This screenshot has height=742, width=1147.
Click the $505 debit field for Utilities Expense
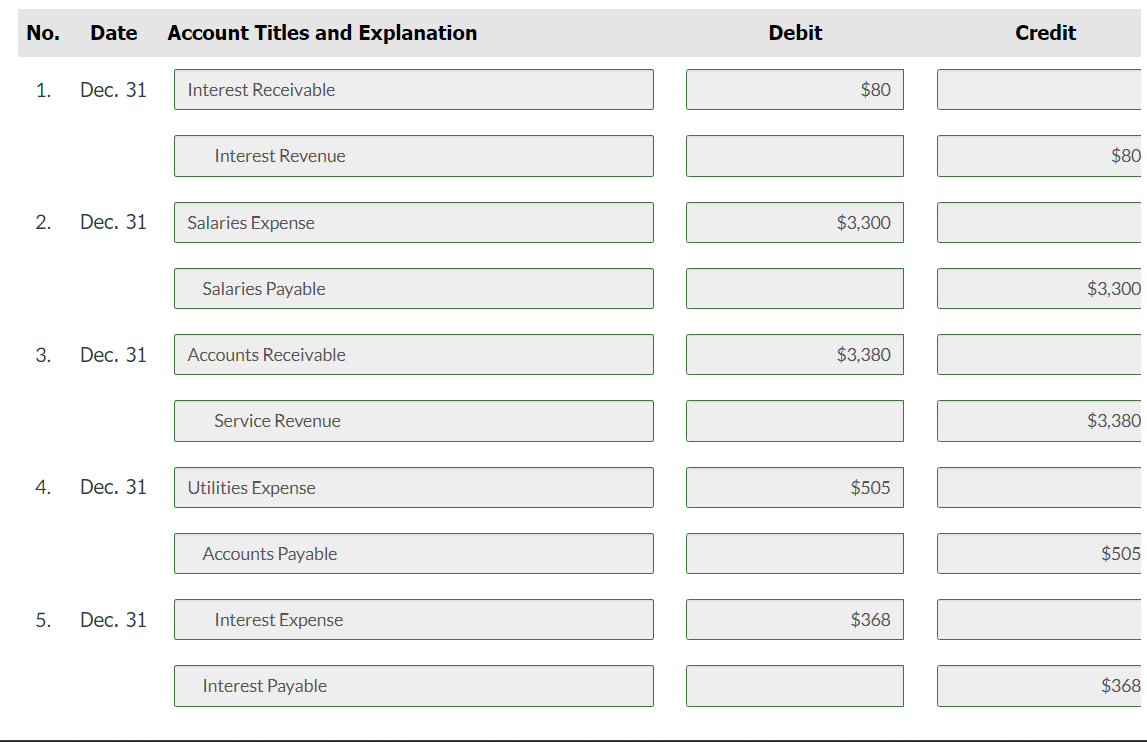click(x=794, y=487)
